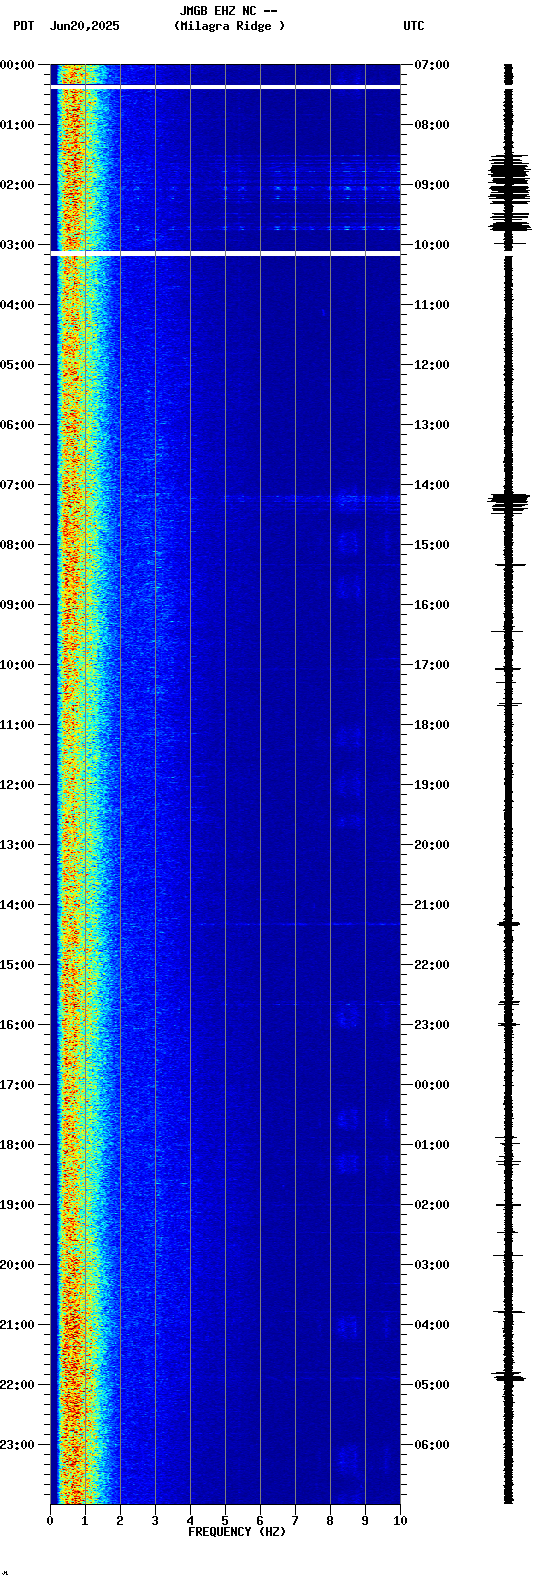Select the 03:00 PDT time label

(x=17, y=245)
